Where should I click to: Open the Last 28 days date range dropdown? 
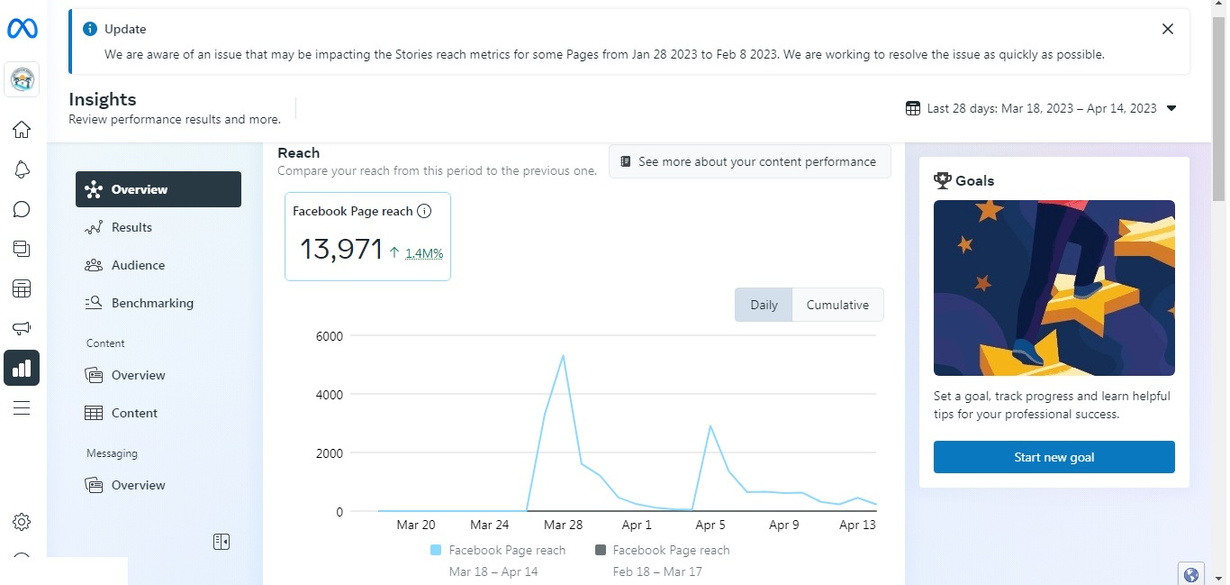coord(1041,108)
